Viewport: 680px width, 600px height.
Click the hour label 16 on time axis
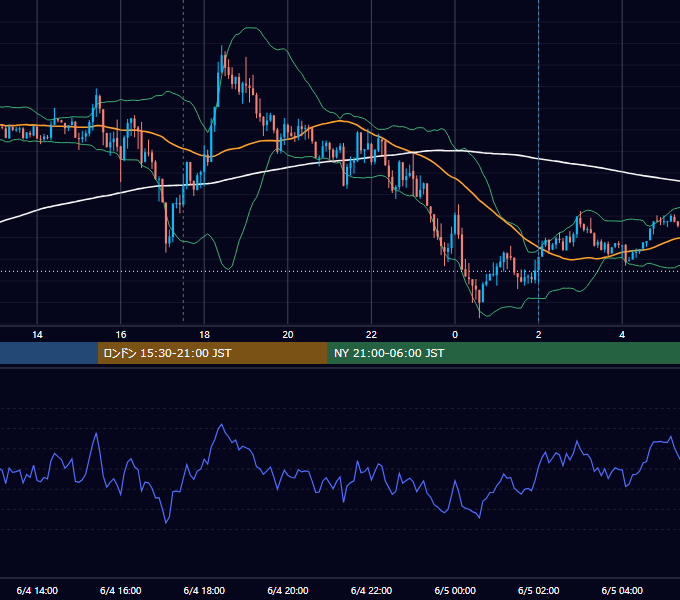click(121, 335)
